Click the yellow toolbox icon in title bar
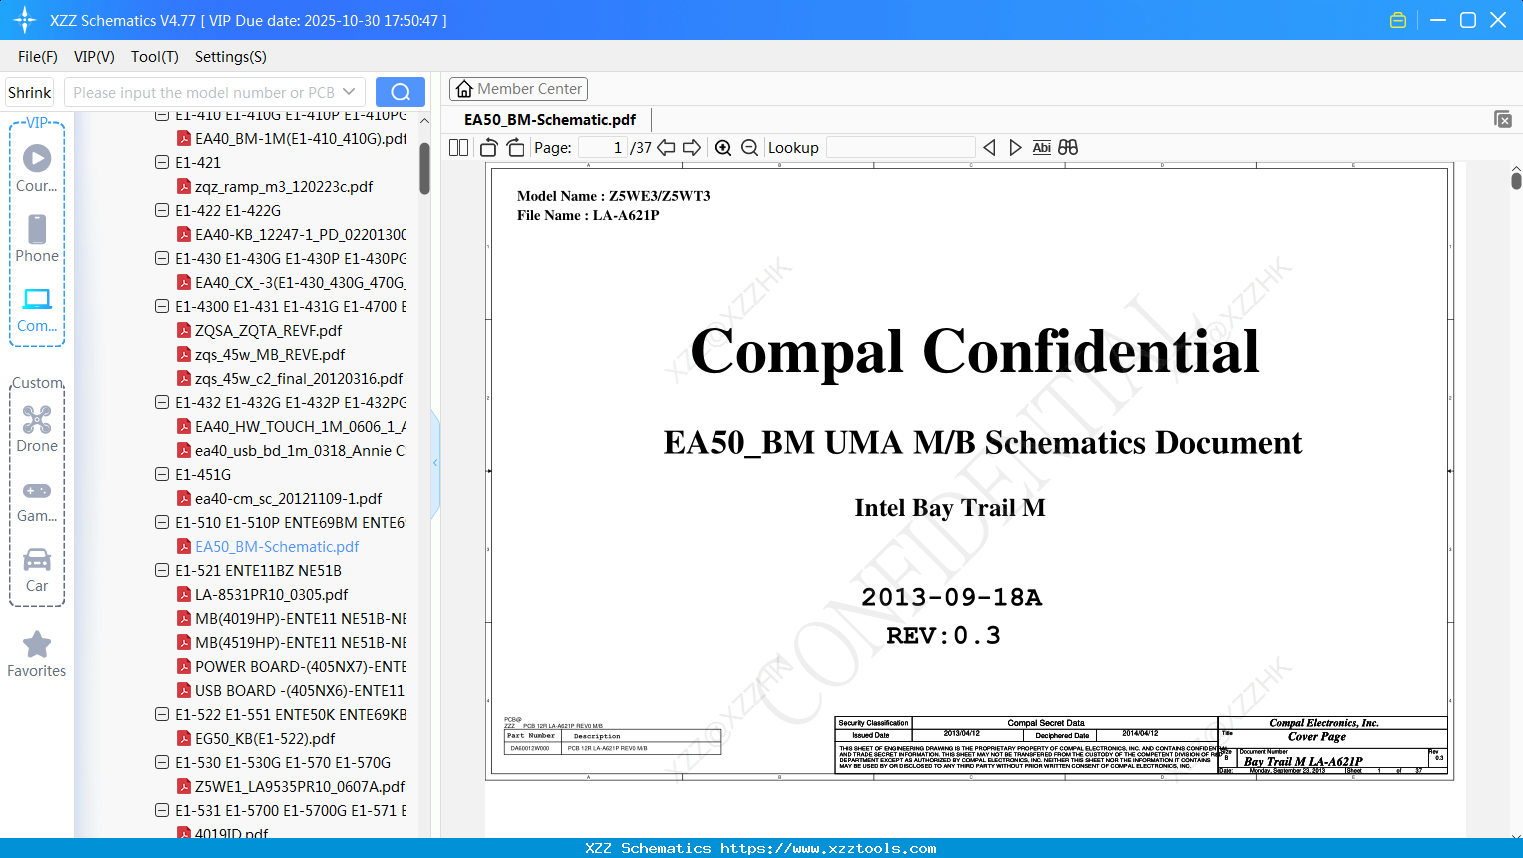The height and width of the screenshot is (858, 1523). [x=1398, y=20]
